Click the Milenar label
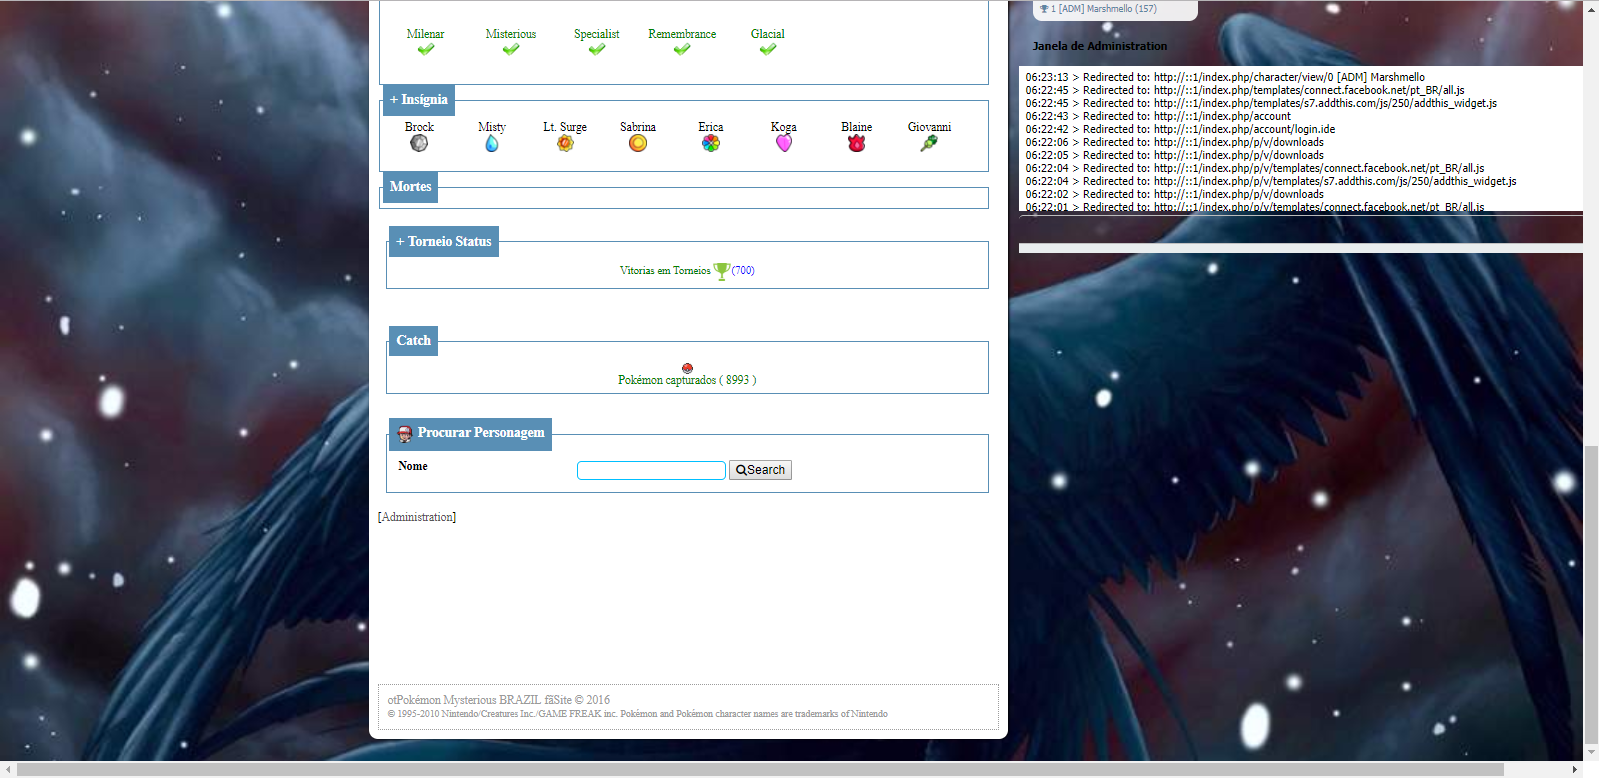Screen dimensions: 1599x778 (x=425, y=34)
